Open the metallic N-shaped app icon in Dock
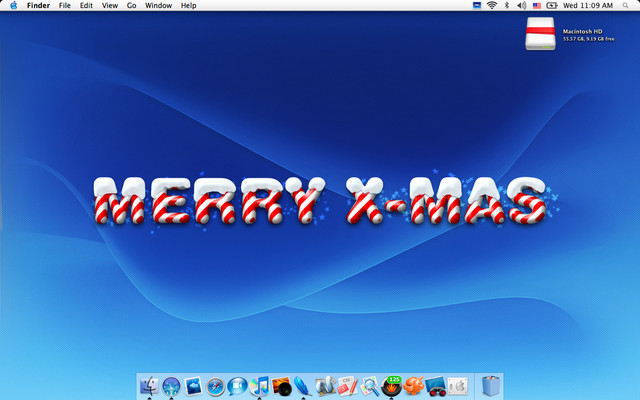Screen dimensions: 640x400 pyautogui.click(x=325, y=386)
